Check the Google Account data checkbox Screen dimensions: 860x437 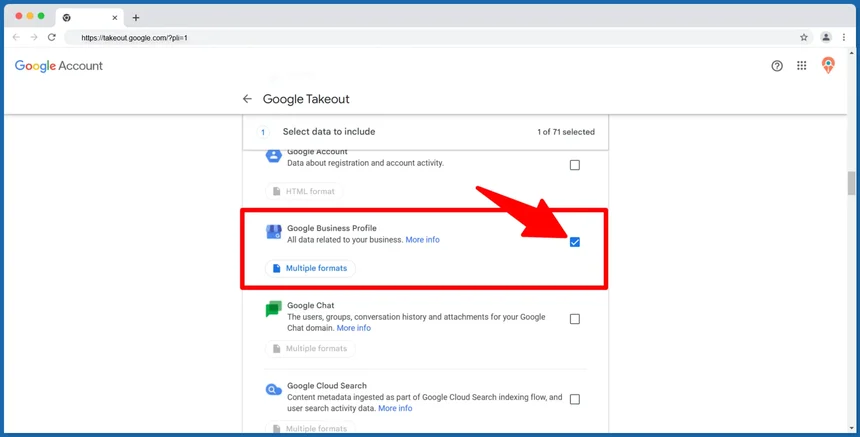[574, 165]
